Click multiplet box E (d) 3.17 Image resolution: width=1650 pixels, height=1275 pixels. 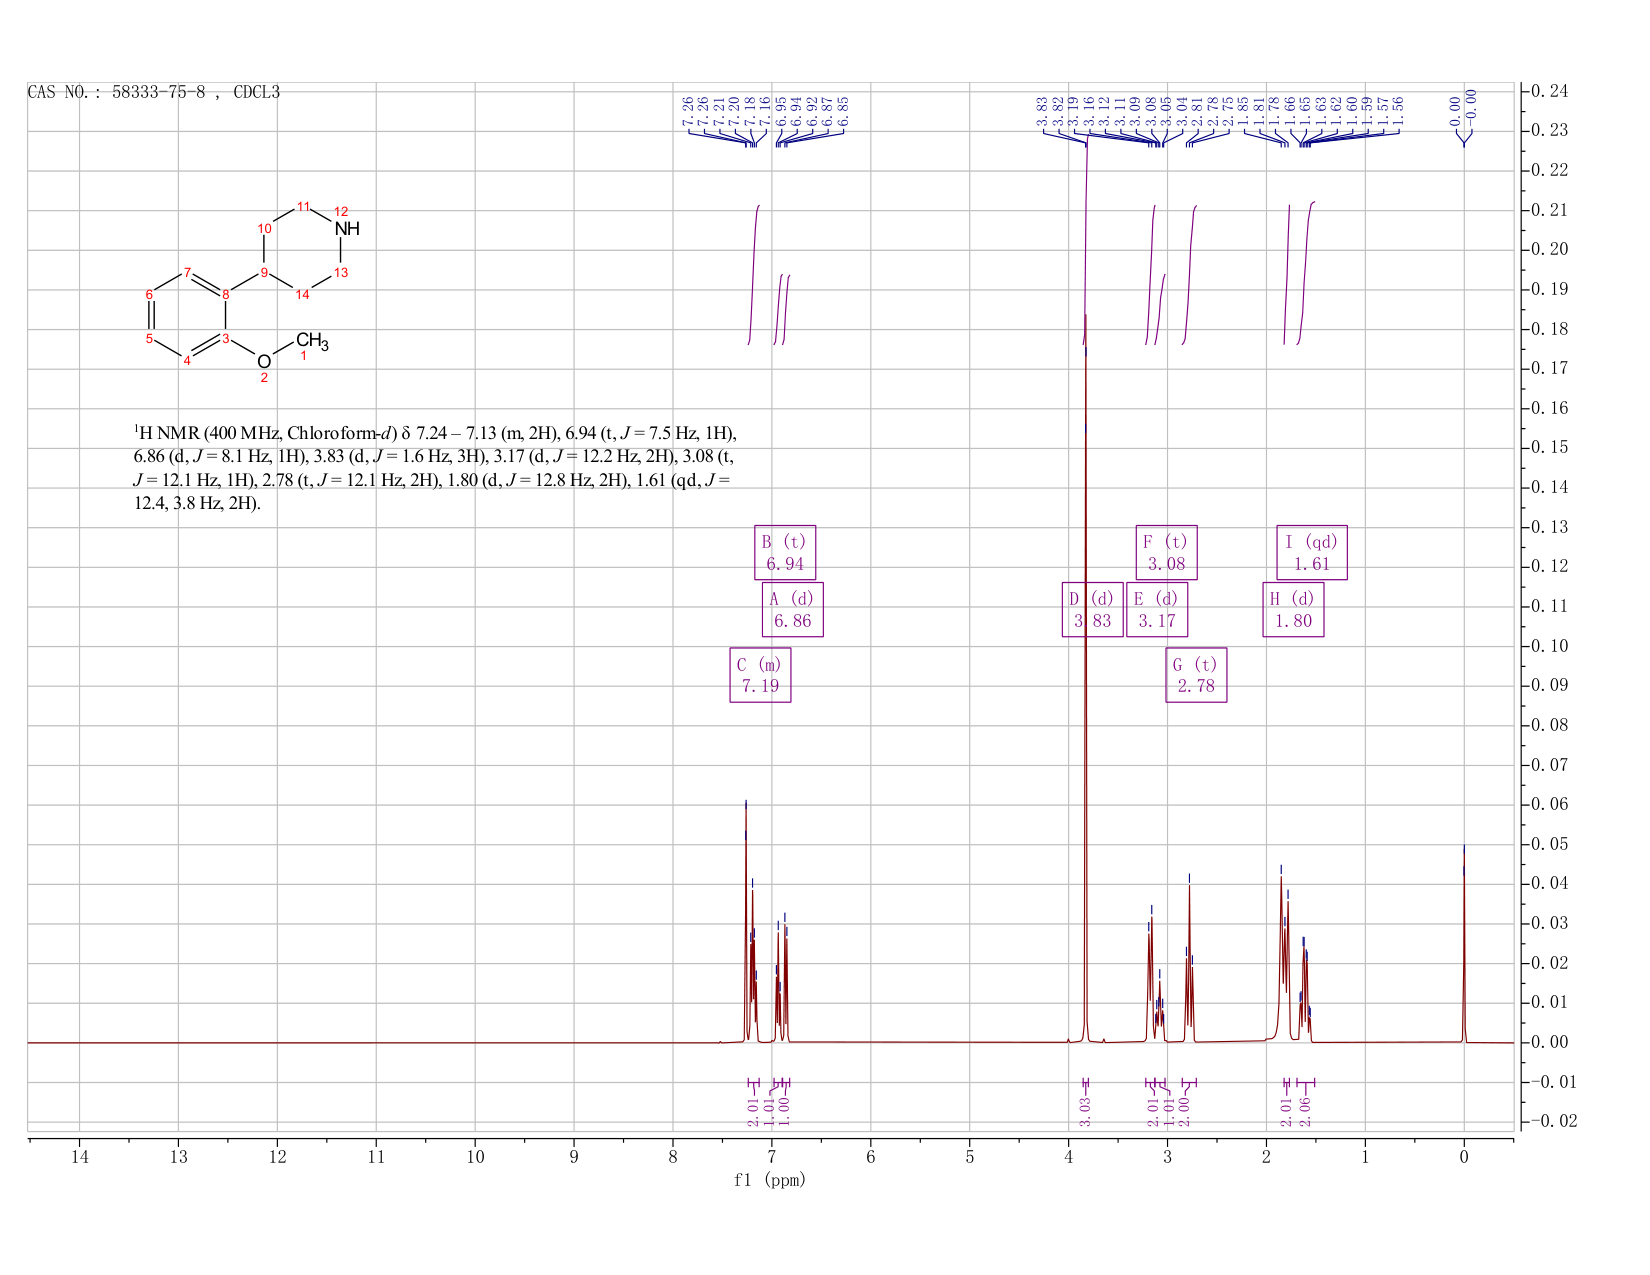coord(1157,610)
